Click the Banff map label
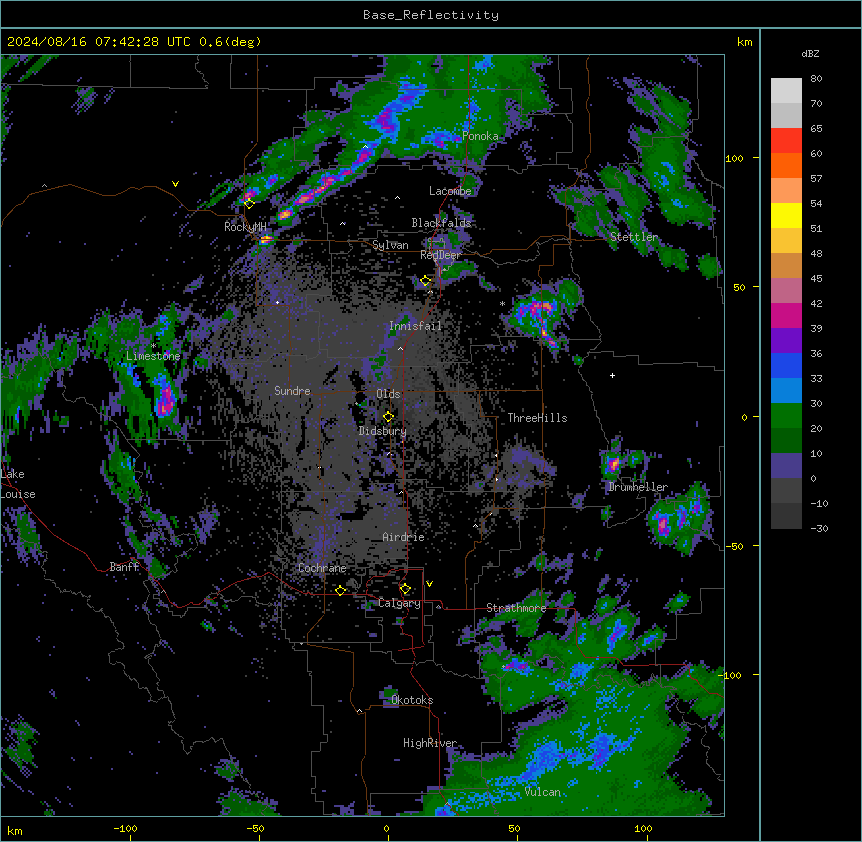Viewport: 862px width, 842px height. [x=124, y=567]
